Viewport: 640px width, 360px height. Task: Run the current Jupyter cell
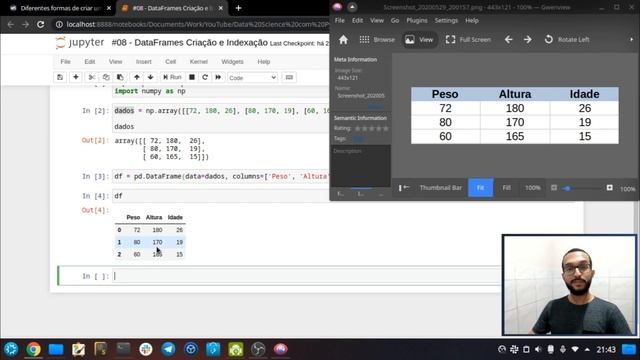click(x=172, y=77)
